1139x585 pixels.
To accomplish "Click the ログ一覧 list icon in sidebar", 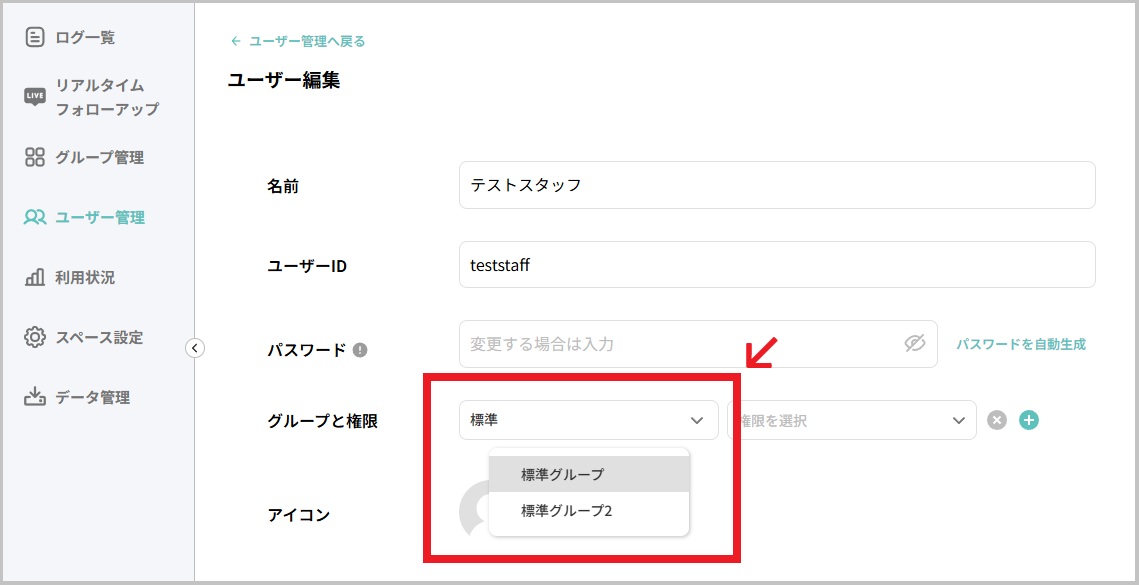I will (x=35, y=37).
